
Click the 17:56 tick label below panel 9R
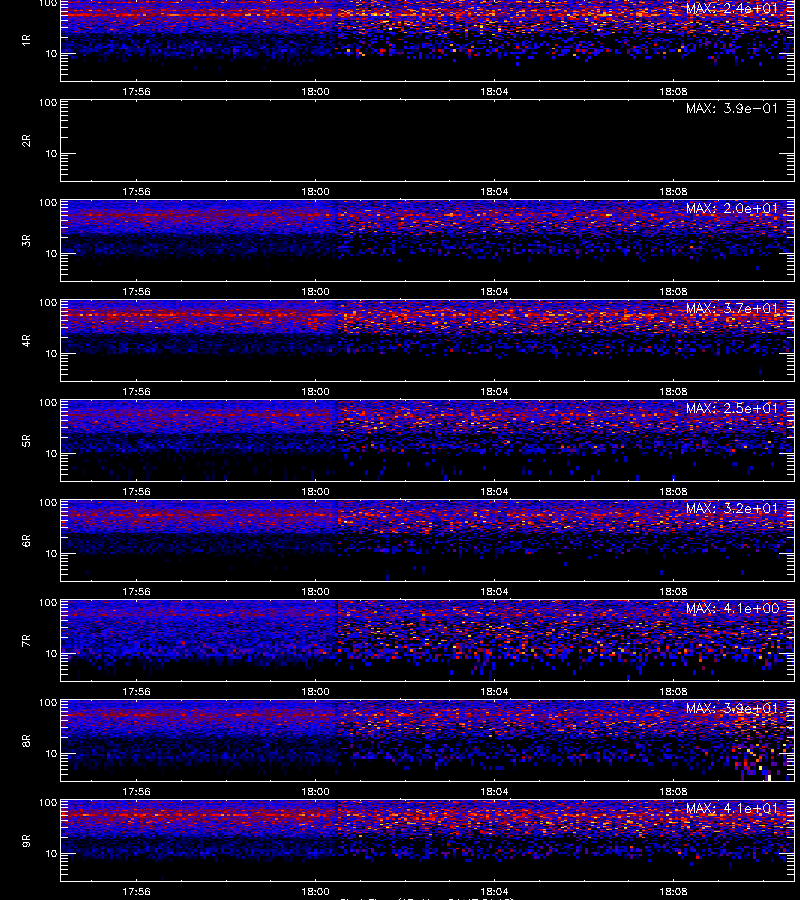136,891
